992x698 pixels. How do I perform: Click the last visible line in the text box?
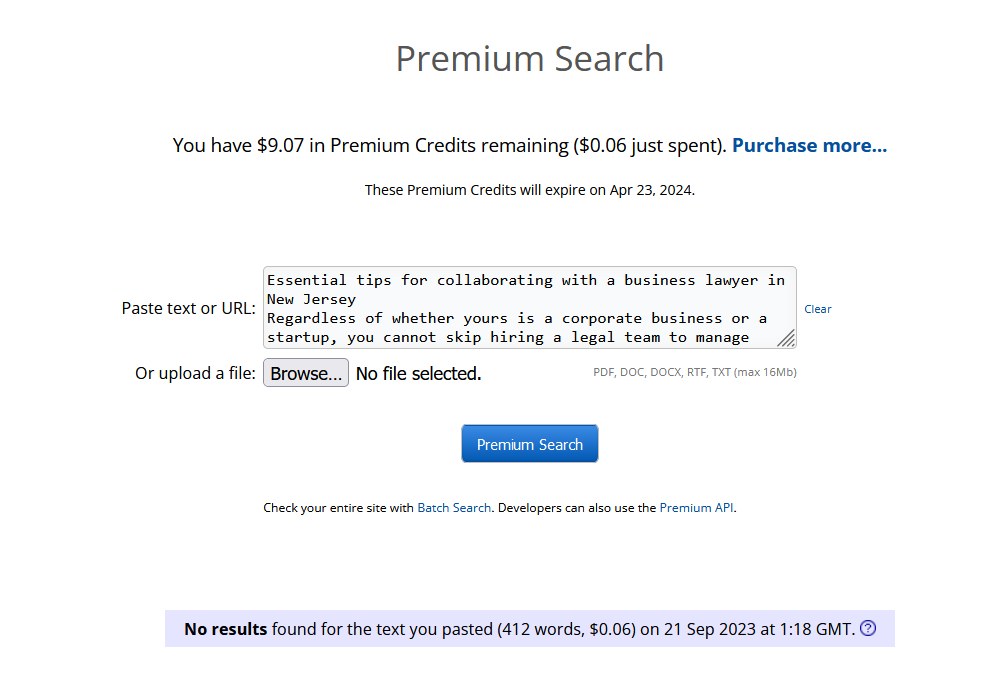coord(508,338)
